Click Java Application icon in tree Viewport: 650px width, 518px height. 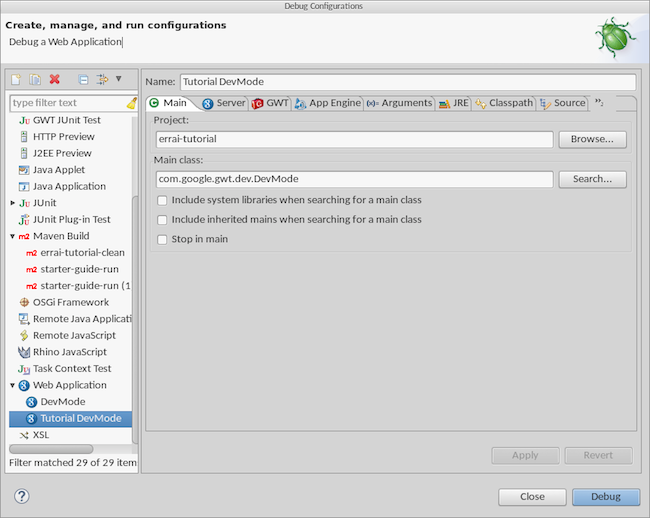pyautogui.click(x=24, y=186)
